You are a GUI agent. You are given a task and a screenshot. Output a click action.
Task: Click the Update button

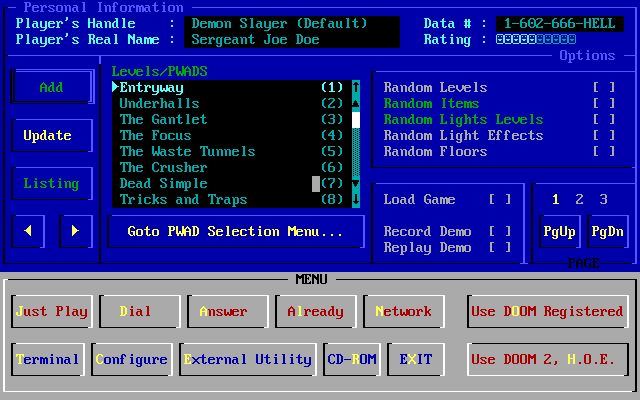pos(52,135)
